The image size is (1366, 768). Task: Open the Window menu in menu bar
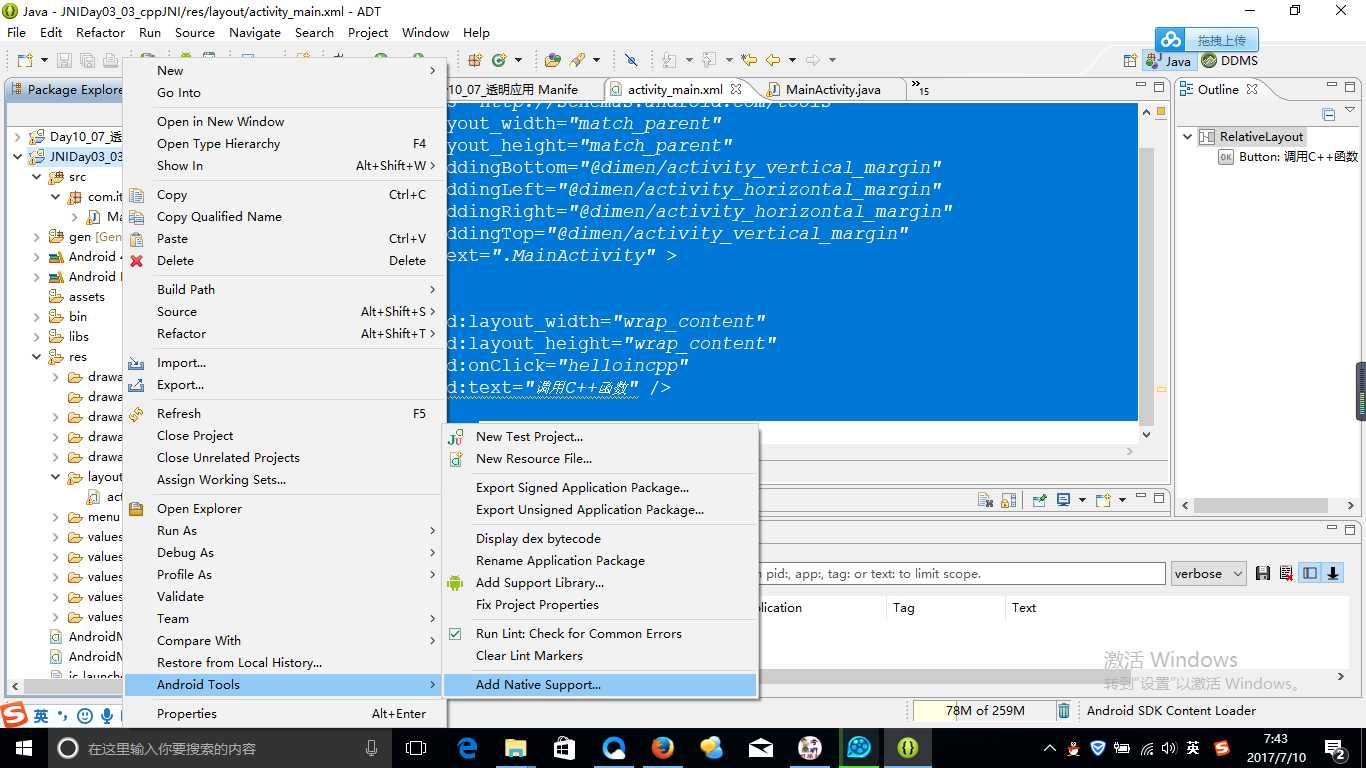(x=425, y=32)
